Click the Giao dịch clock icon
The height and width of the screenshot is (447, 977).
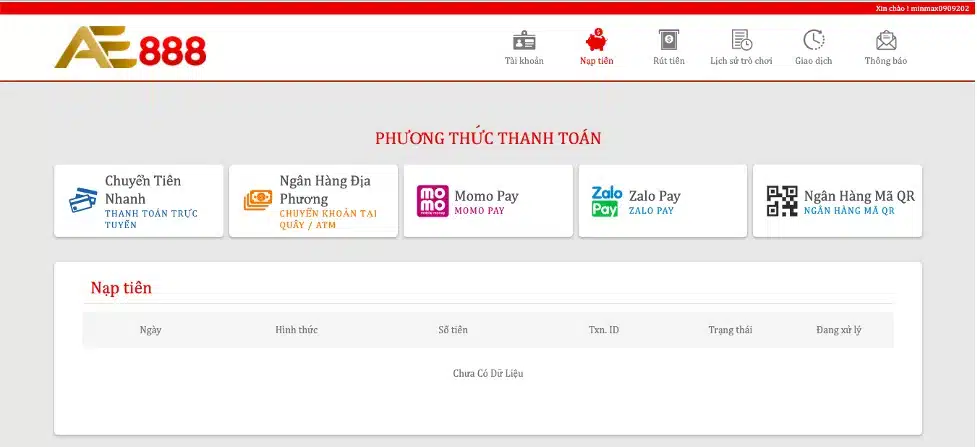point(814,40)
